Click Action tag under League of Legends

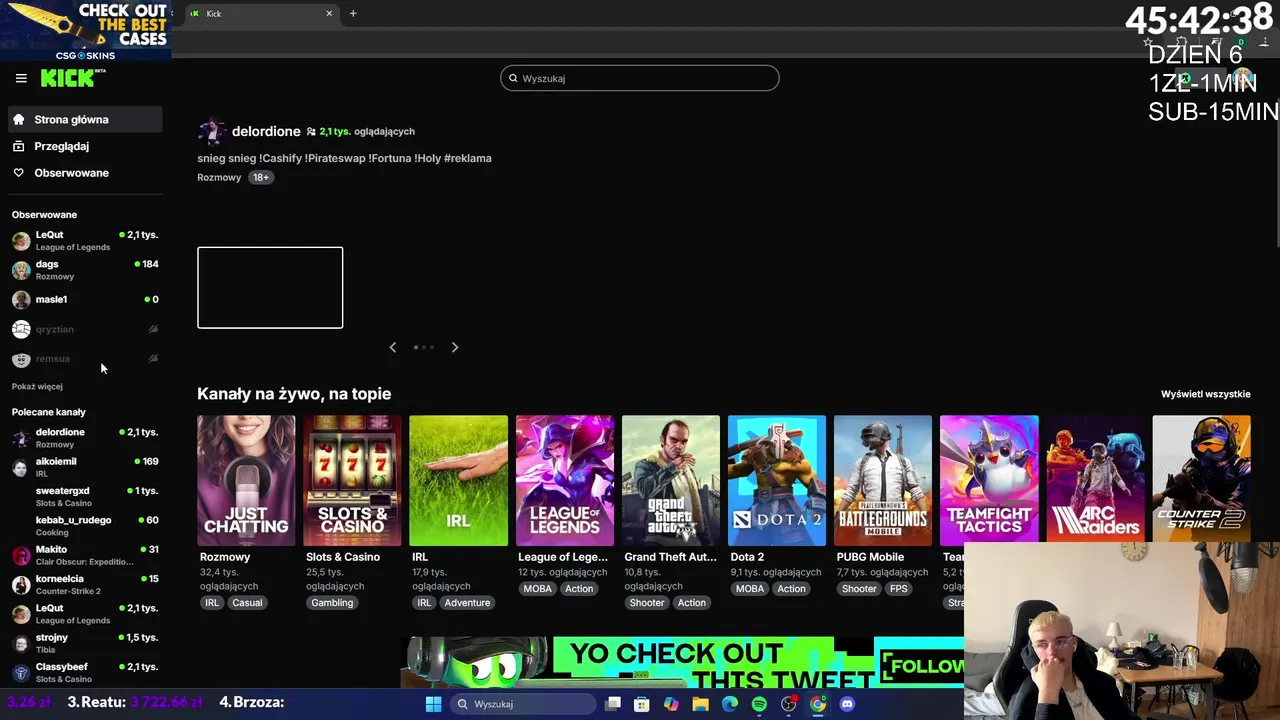pyautogui.click(x=579, y=589)
